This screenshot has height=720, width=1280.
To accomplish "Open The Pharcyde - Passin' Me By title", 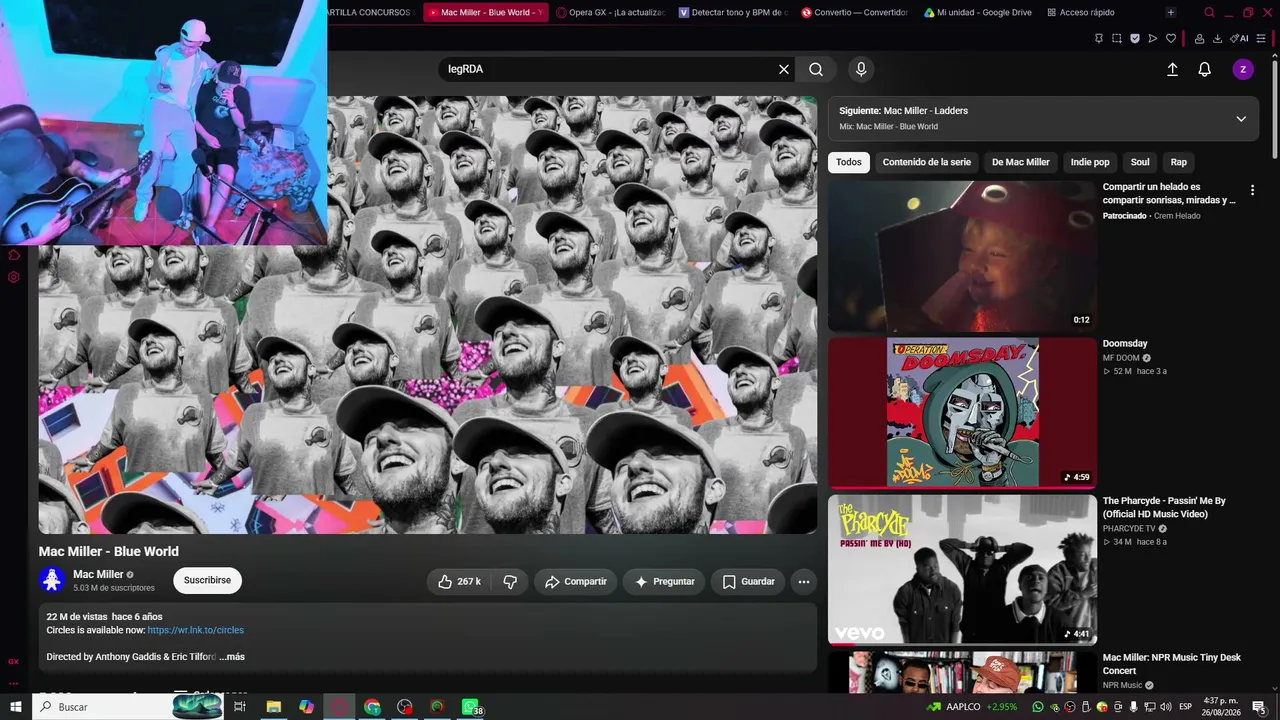I will click(x=1164, y=508).
